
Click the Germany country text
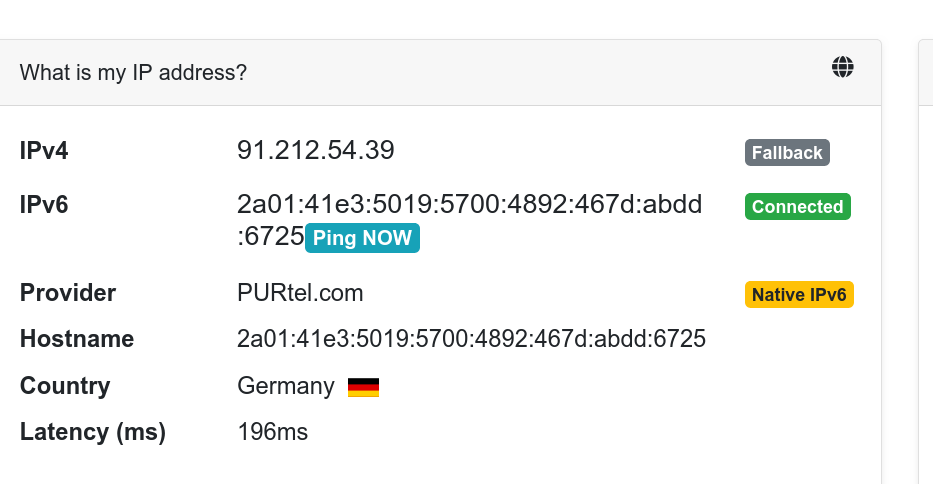coord(286,386)
